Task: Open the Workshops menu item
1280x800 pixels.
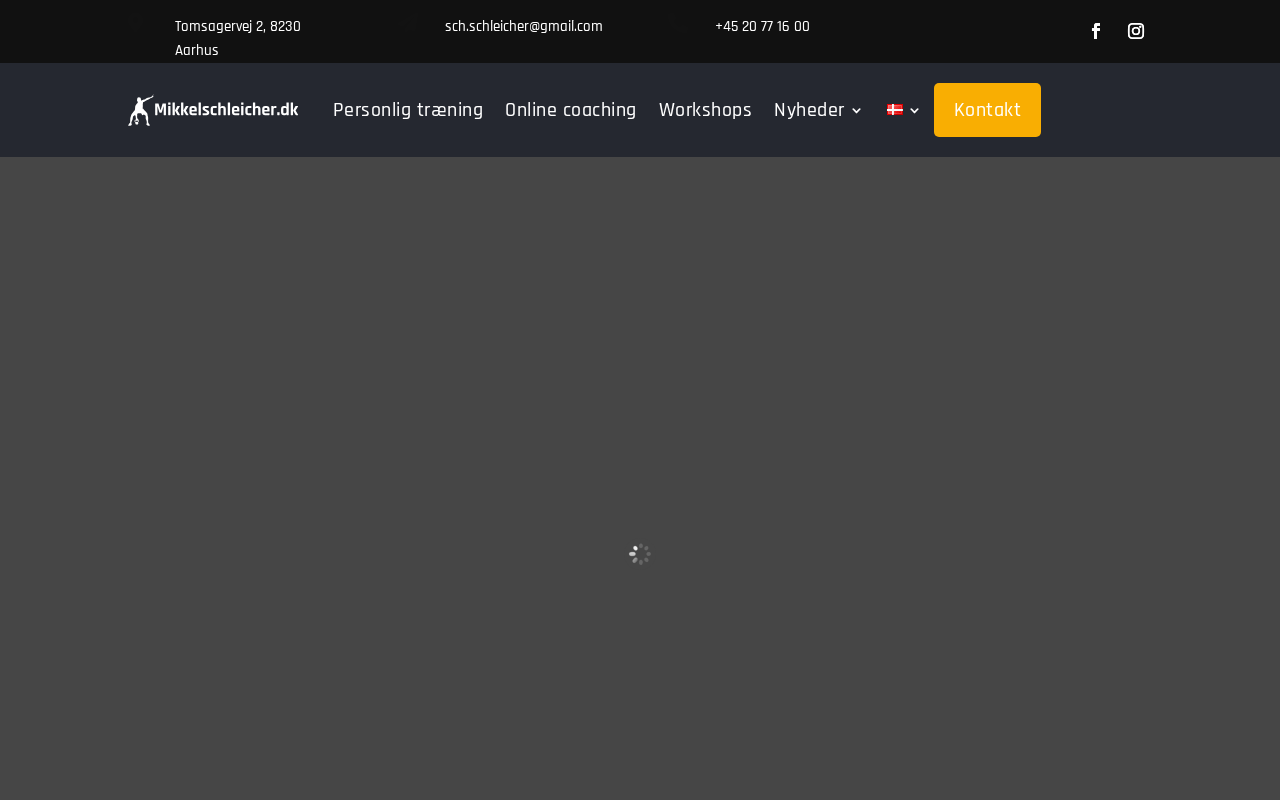Action: [705, 110]
